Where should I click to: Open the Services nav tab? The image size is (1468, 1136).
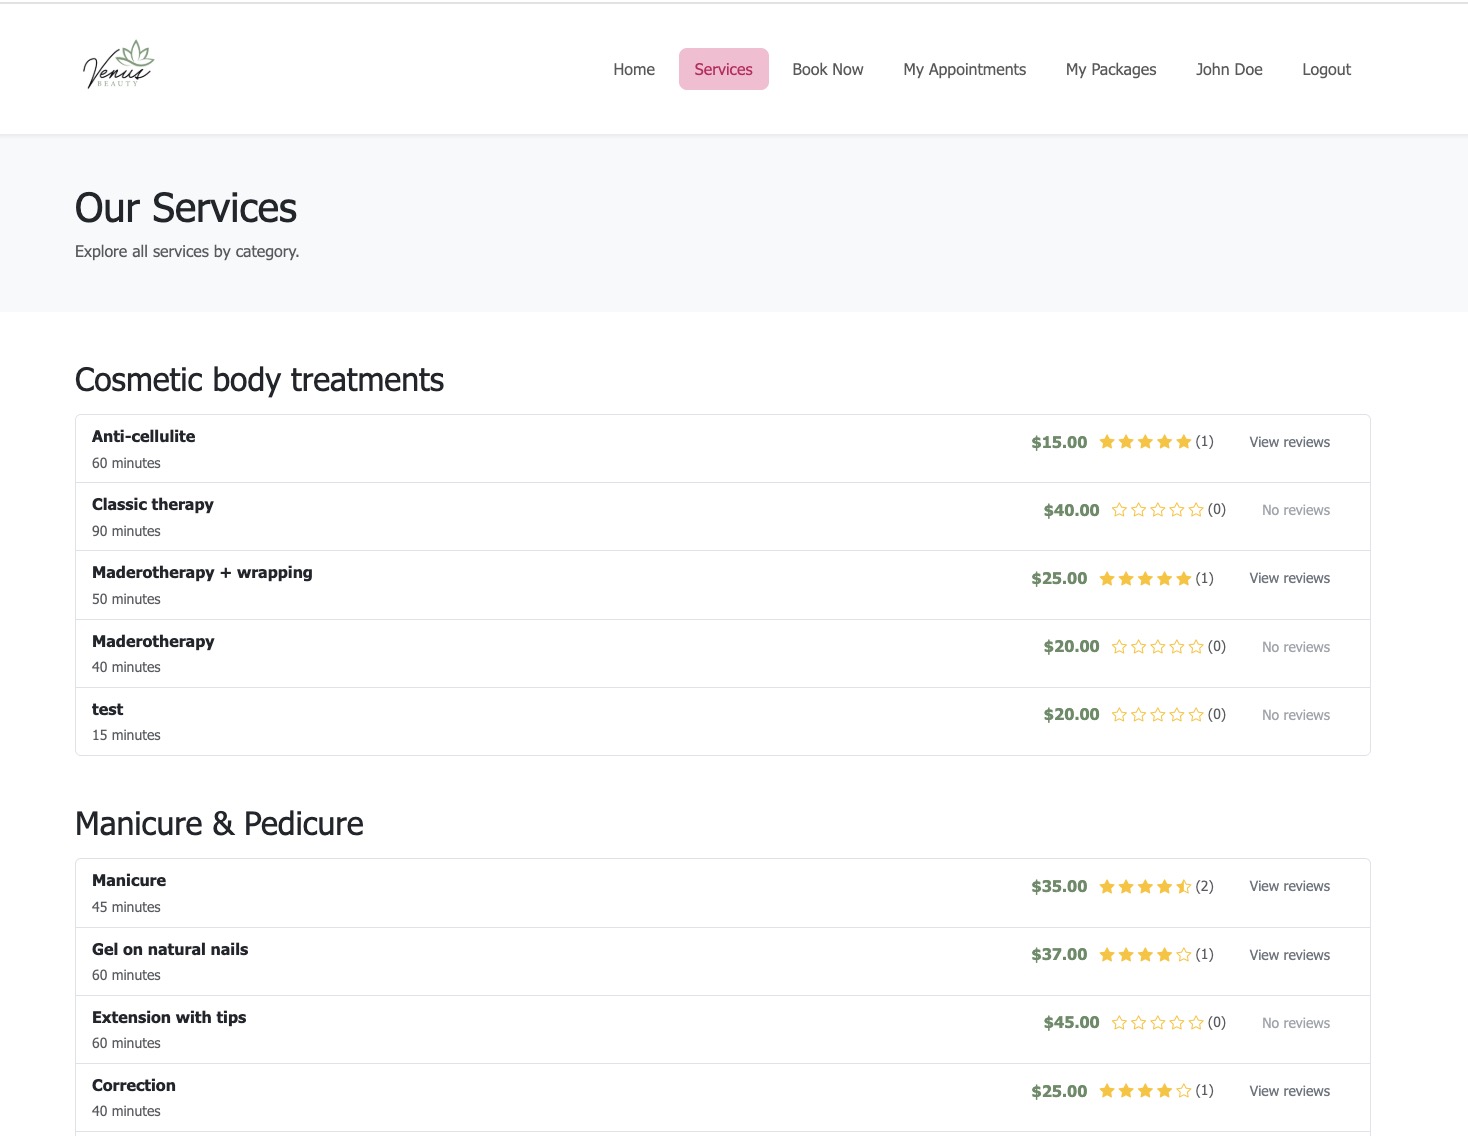[723, 69]
